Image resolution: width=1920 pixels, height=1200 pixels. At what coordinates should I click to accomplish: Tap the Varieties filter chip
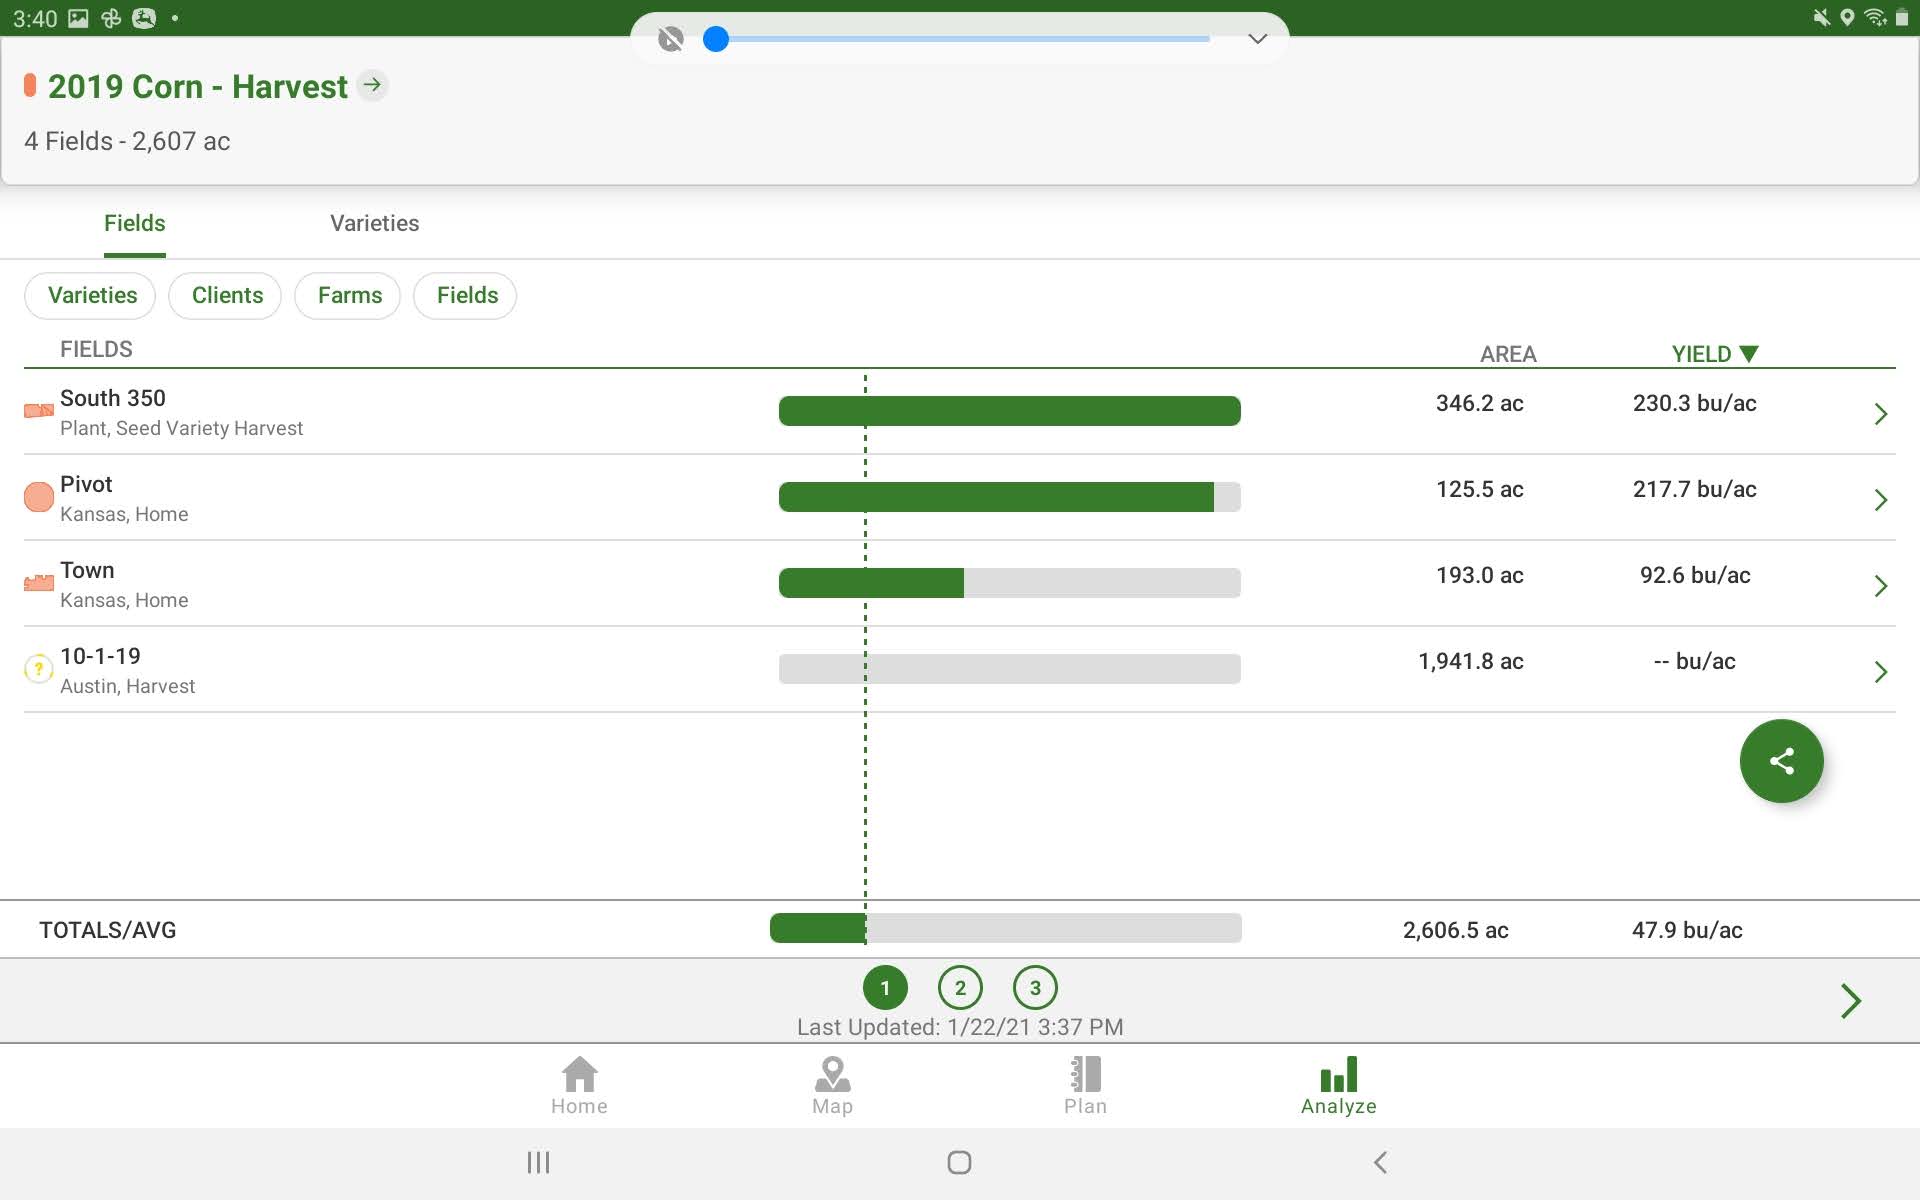click(90, 296)
